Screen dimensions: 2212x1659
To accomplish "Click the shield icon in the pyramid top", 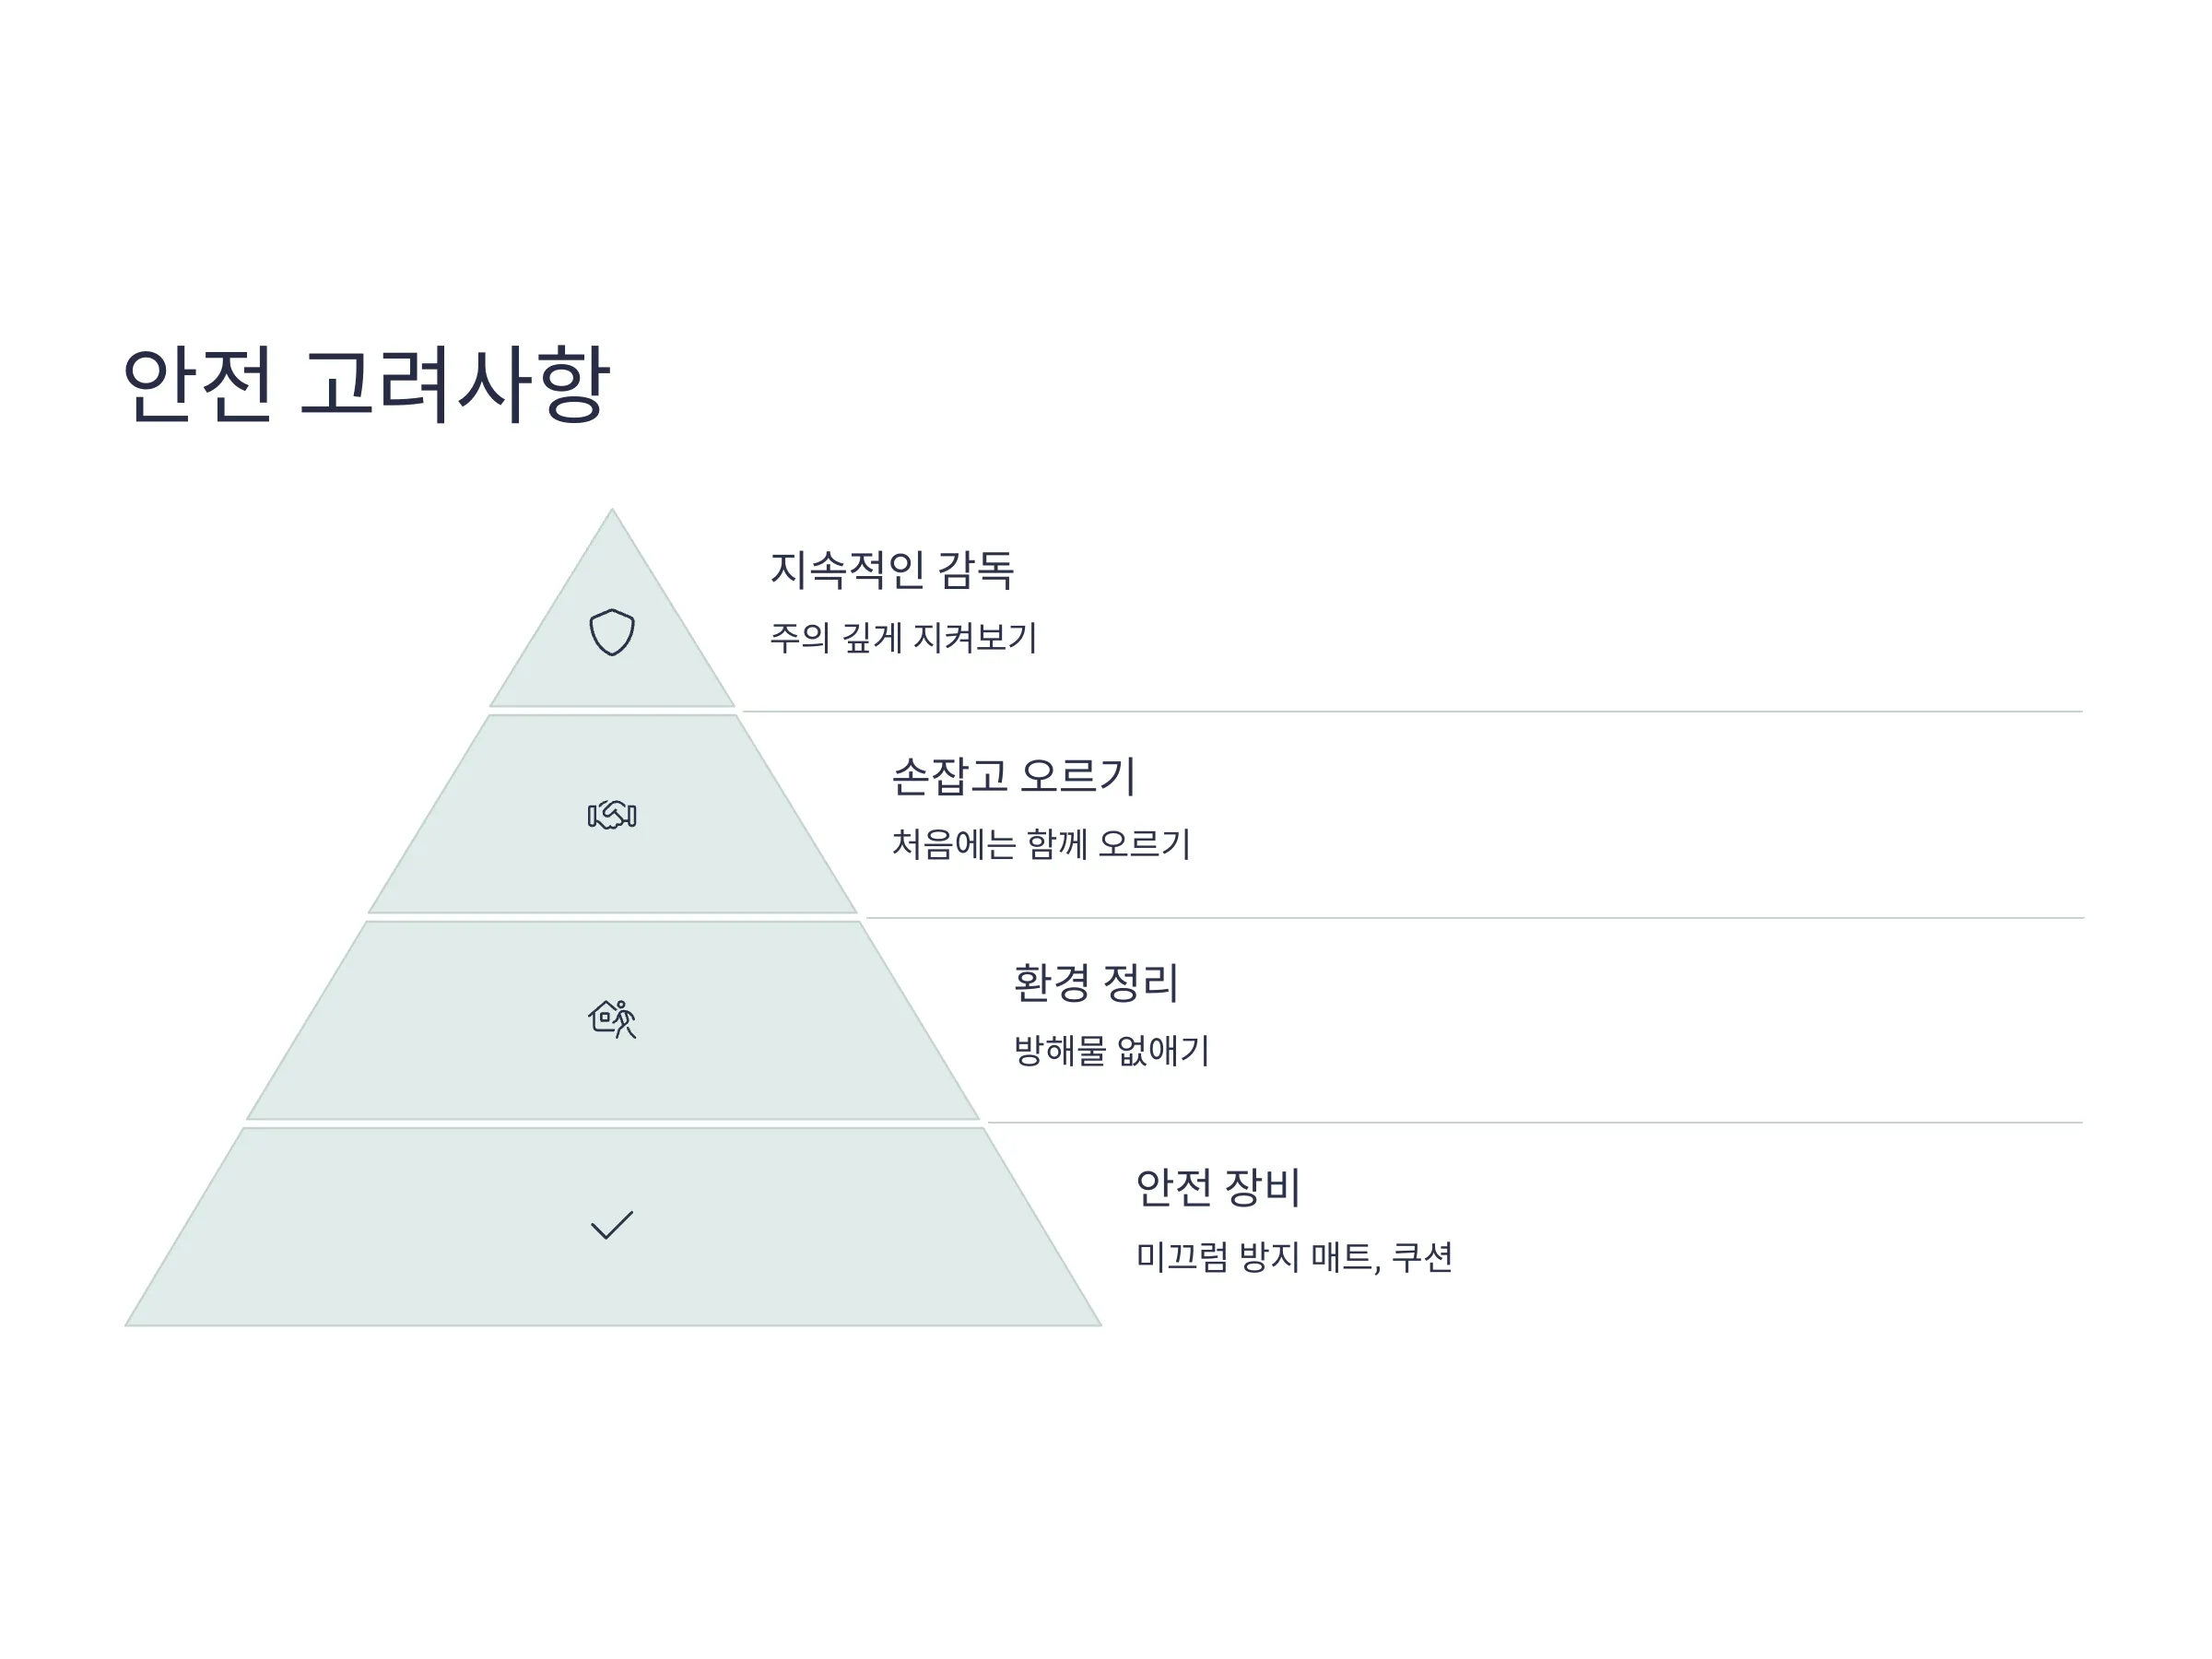I will (x=612, y=632).
